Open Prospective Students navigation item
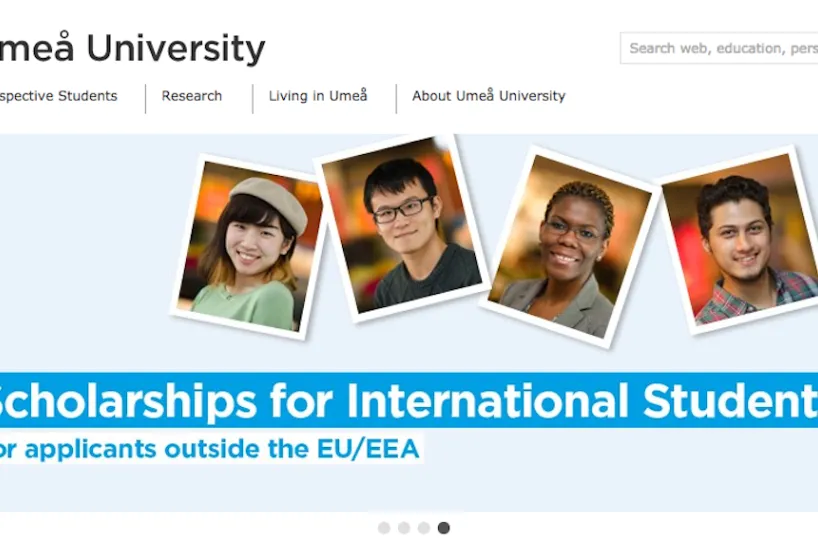Viewport: 818px width, 544px height. pos(58,96)
